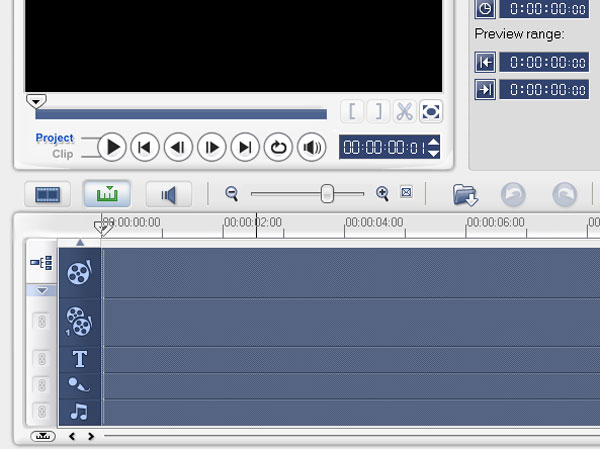The height and width of the screenshot is (449, 600).
Task: Select Clip playback mode
Action: point(63,154)
